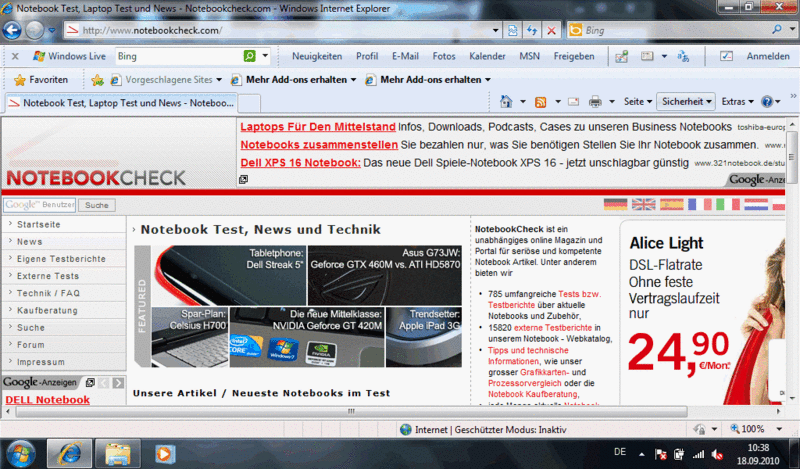Click Kalender in Windows Live toolbar
Image resolution: width=800 pixels, height=469 pixels.
[x=487, y=56]
